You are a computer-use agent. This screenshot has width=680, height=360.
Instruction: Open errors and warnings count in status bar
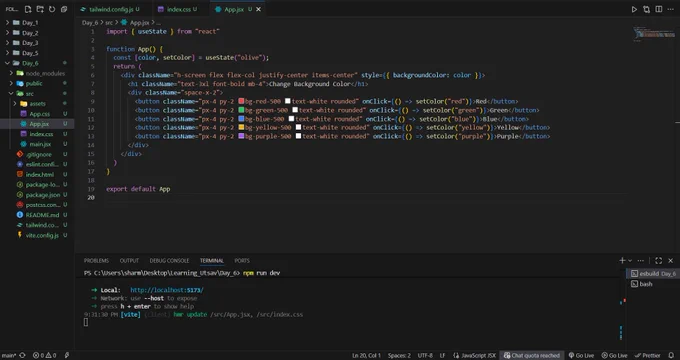(x=45, y=355)
